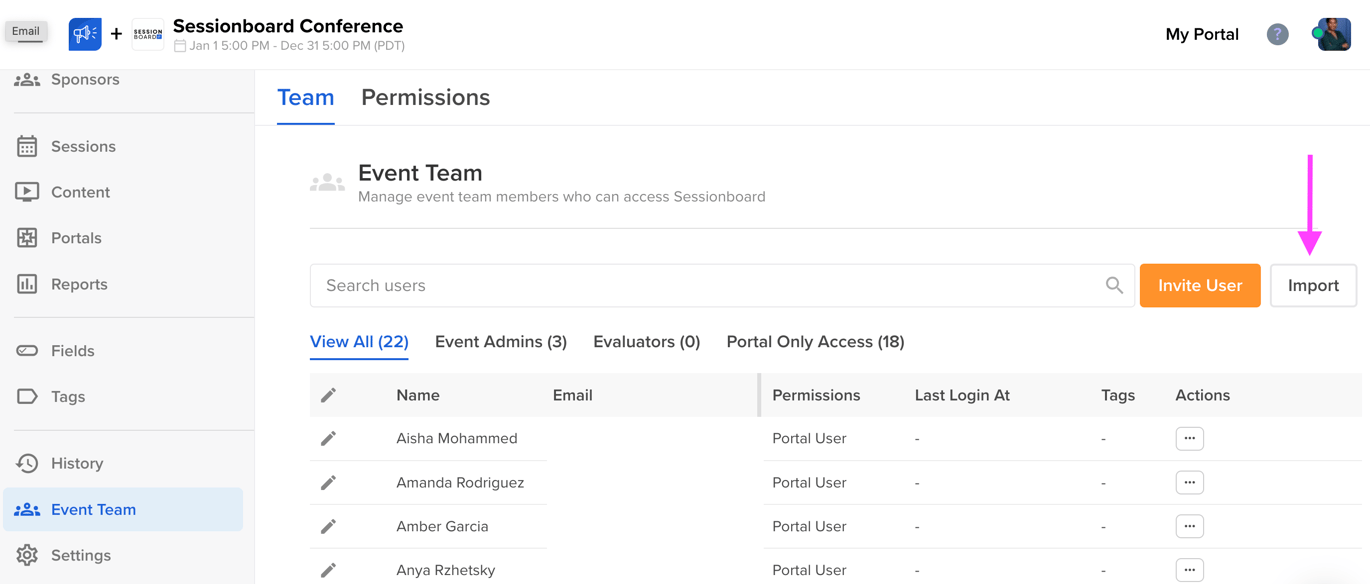Open the Sessions section in the sidebar
The image size is (1370, 584).
pyautogui.click(x=83, y=146)
